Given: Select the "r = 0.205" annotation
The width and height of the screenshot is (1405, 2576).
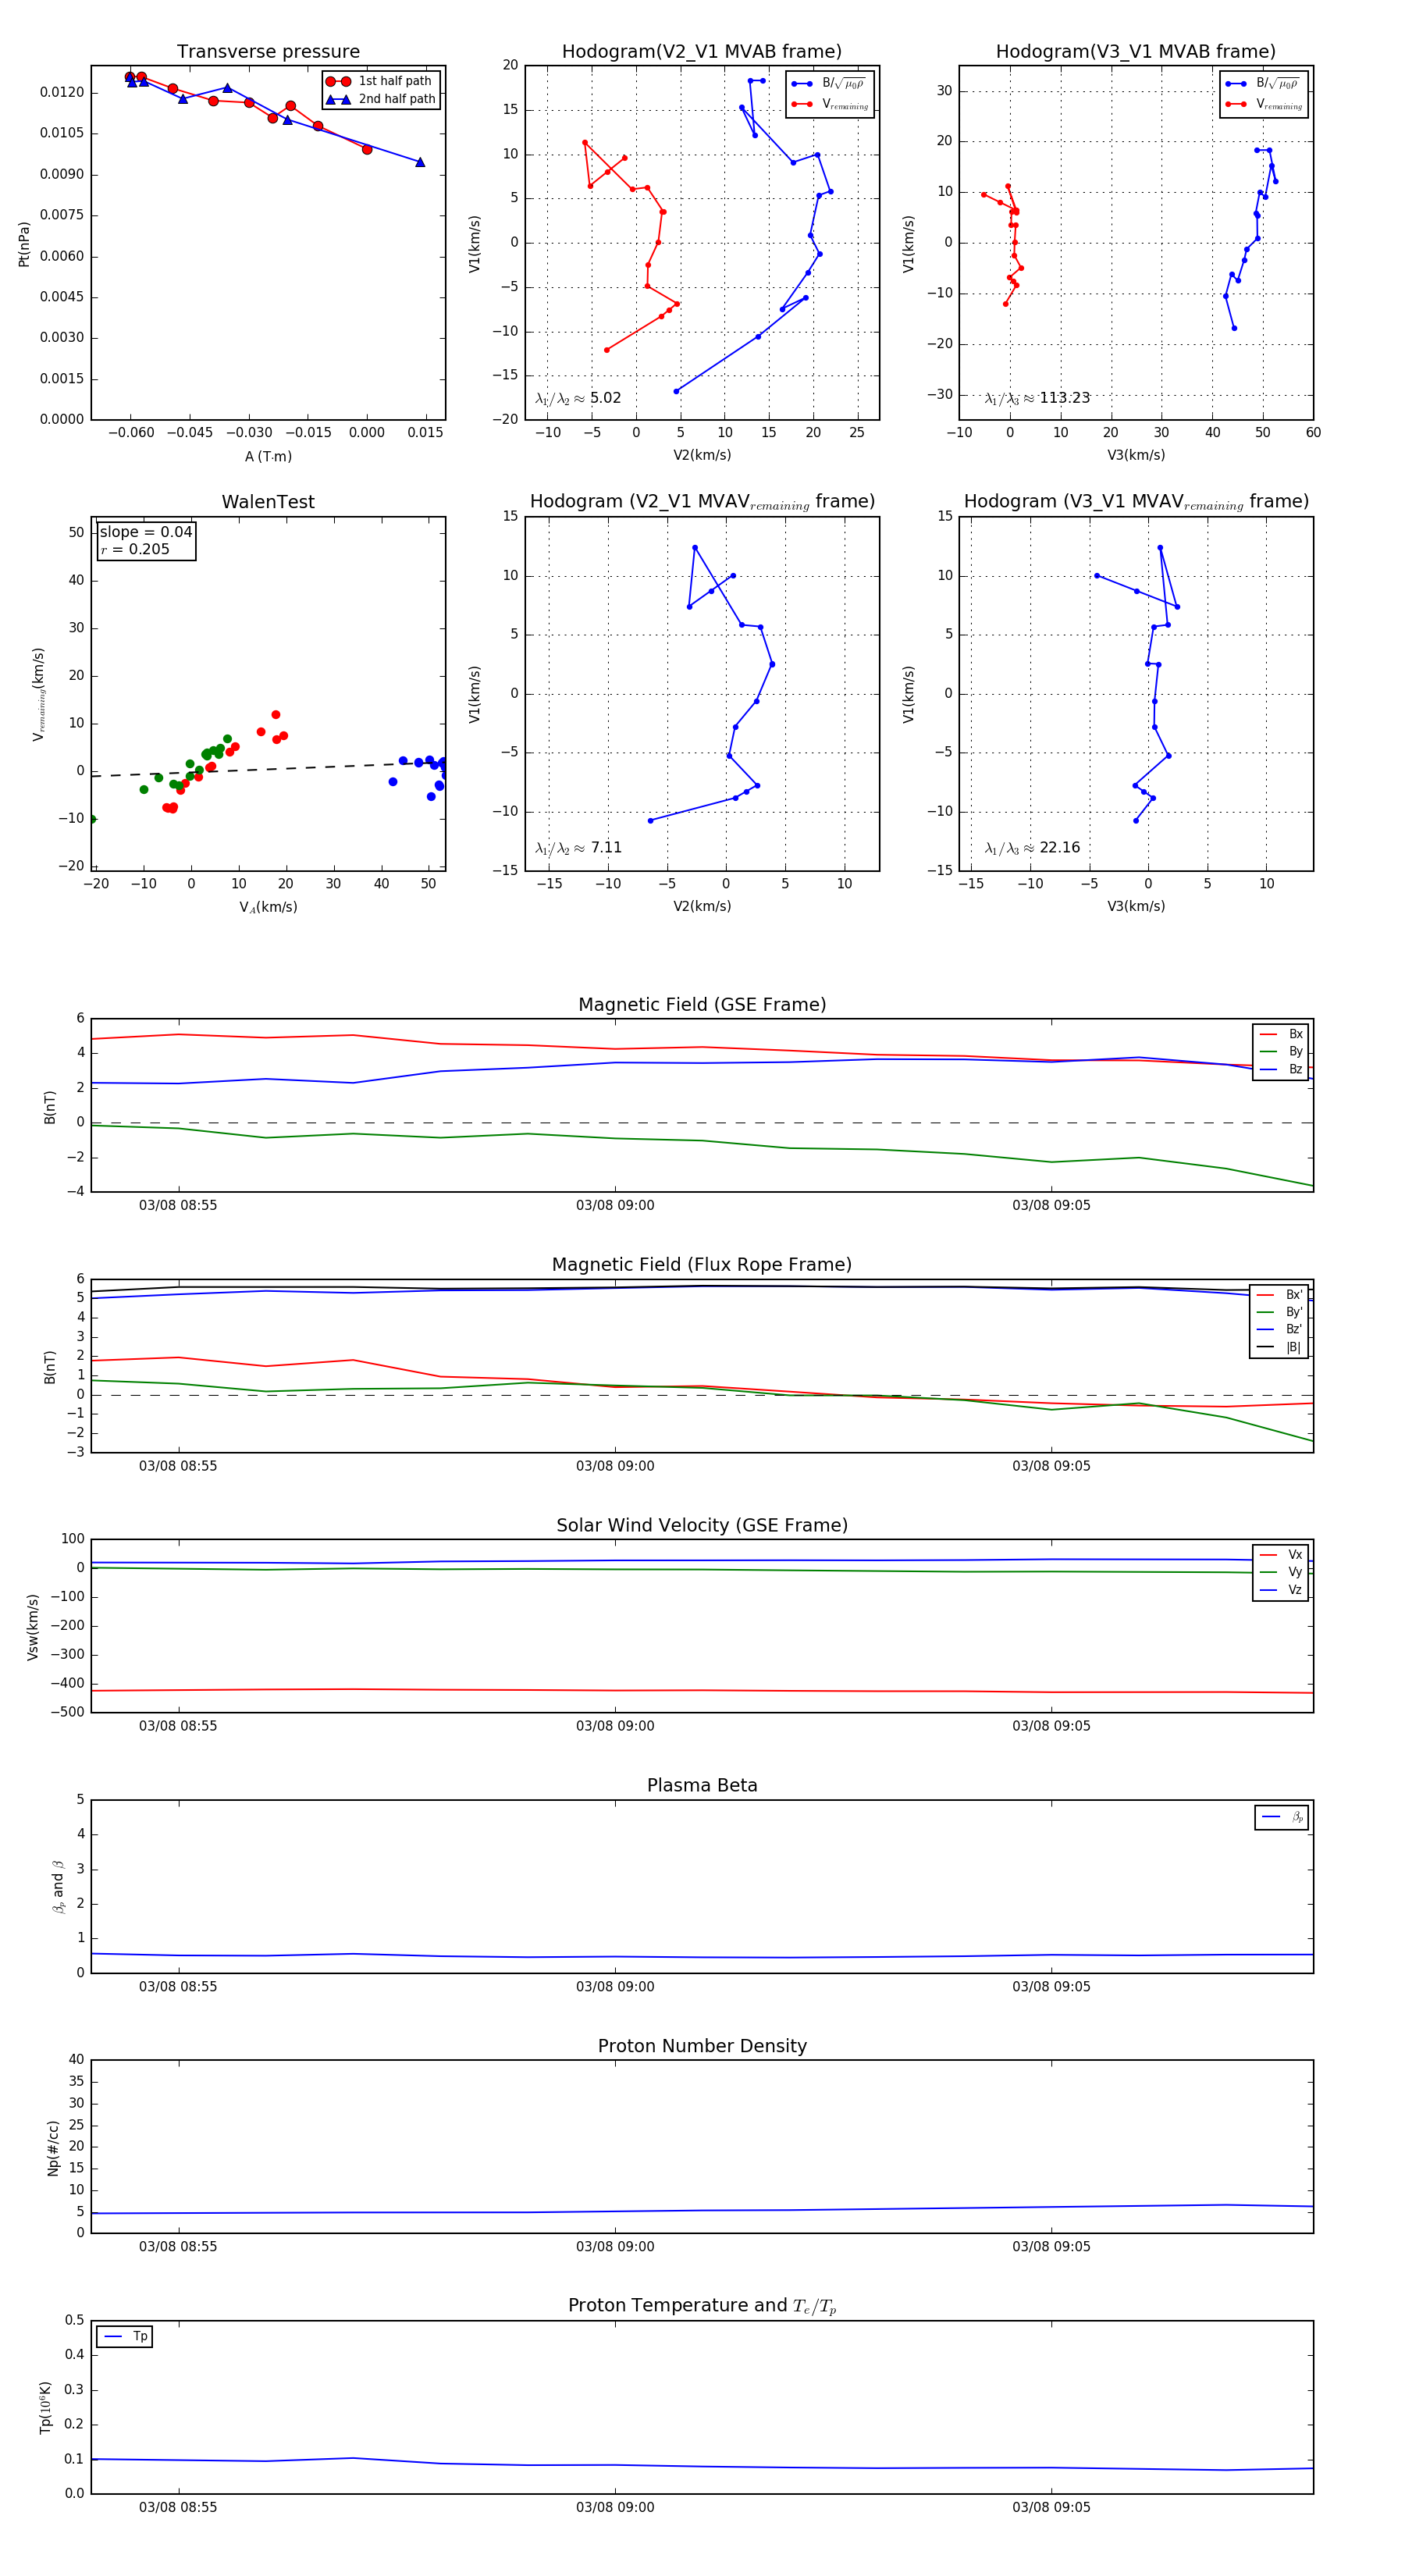Looking at the screenshot, I should point(135,550).
